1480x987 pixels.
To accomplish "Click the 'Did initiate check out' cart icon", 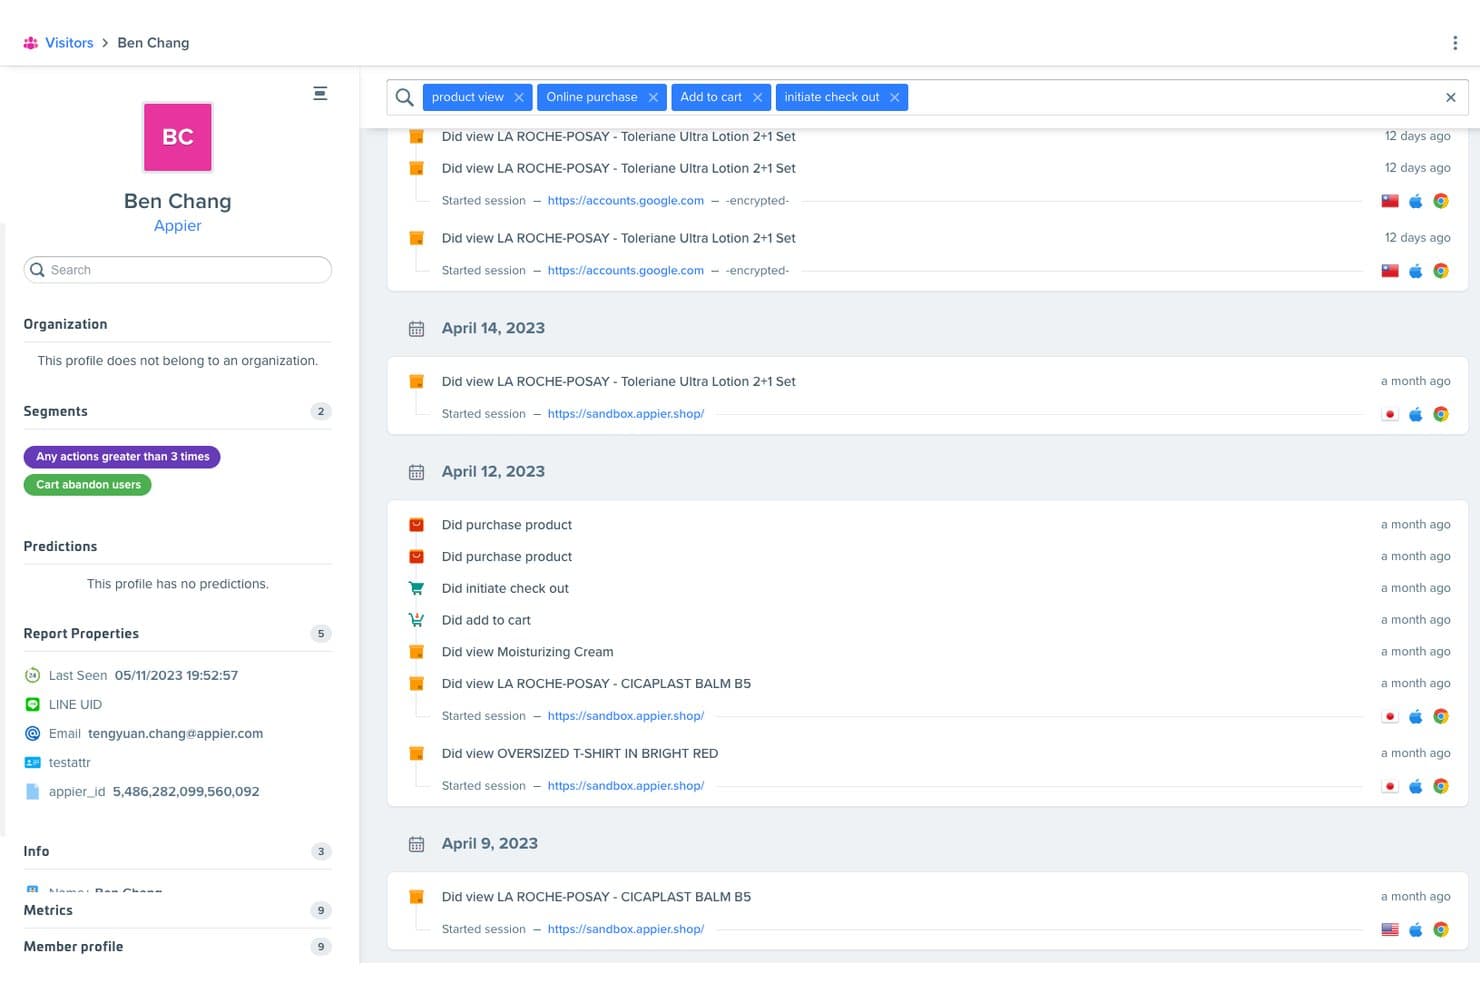I will (x=416, y=589).
